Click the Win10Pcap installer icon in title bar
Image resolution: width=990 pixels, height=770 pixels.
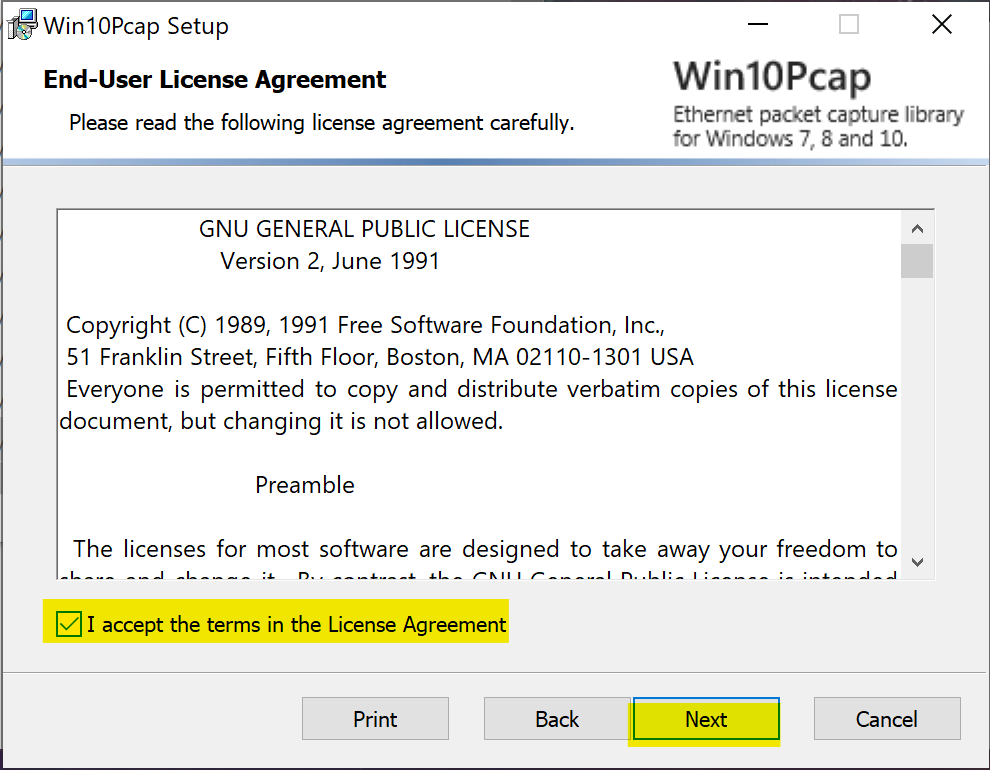pyautogui.click(x=22, y=25)
